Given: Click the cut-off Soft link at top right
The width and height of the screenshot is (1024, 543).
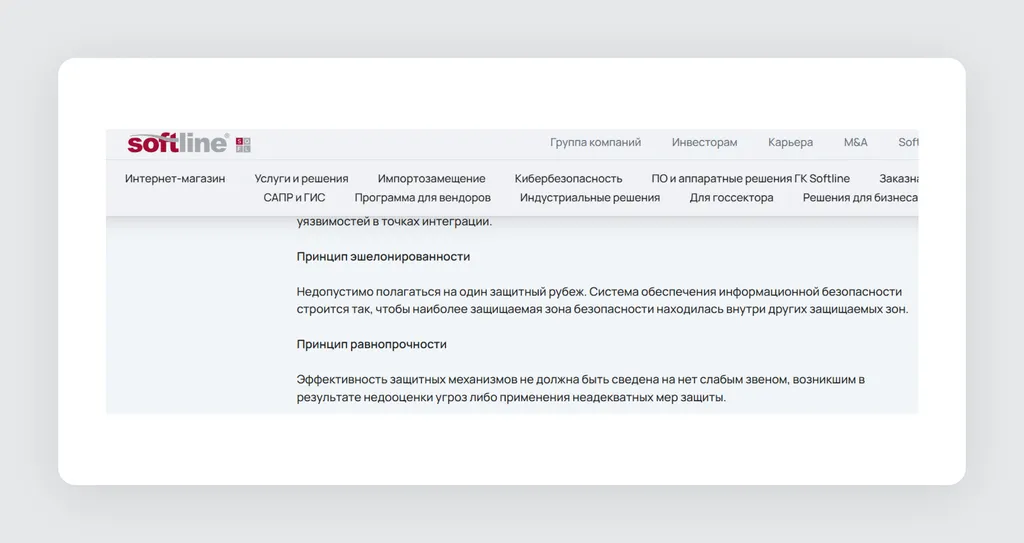Looking at the screenshot, I should (908, 142).
